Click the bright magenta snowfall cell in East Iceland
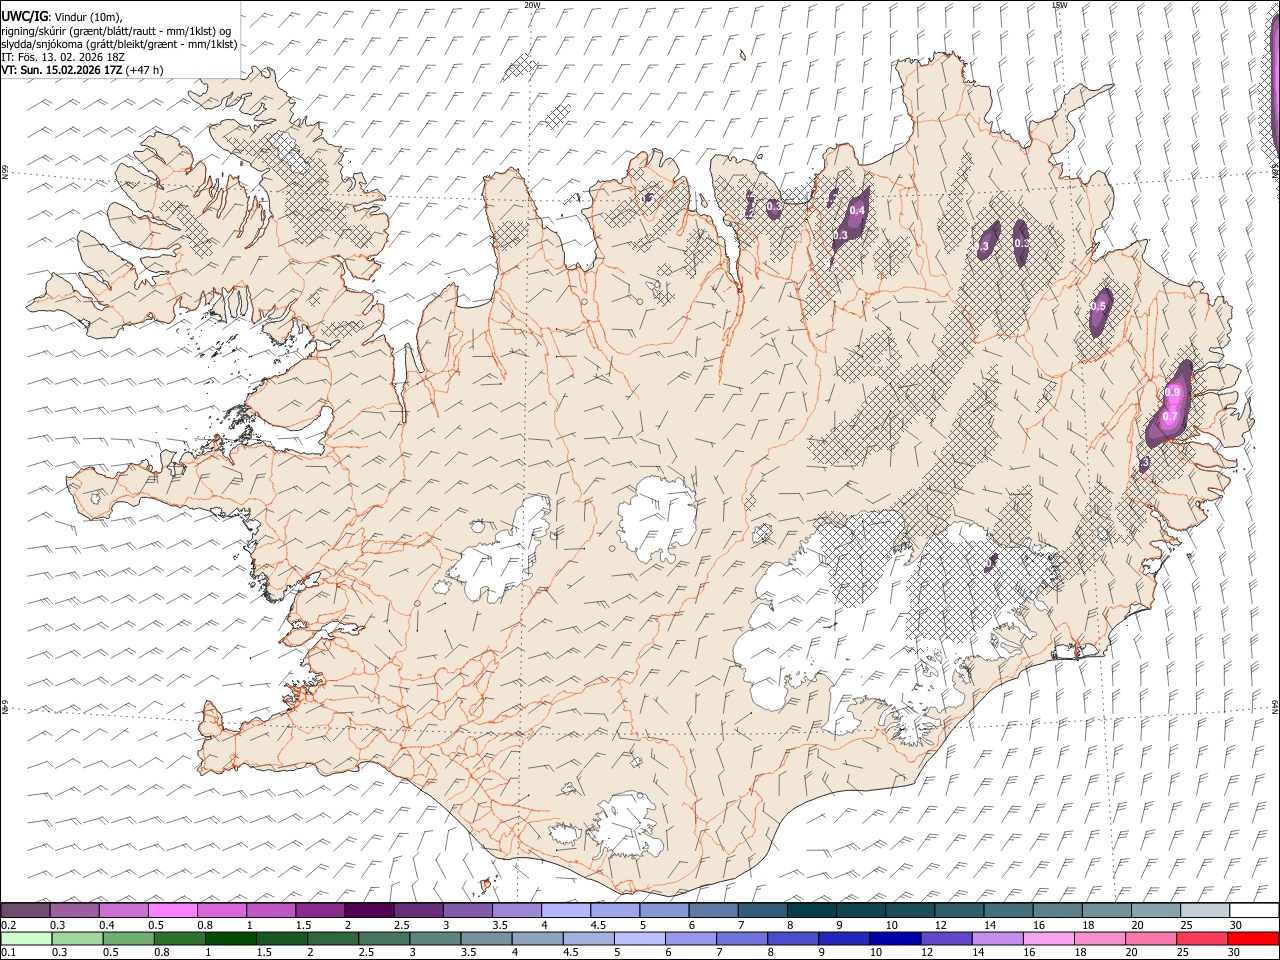Image resolution: width=1280 pixels, height=960 pixels. coord(1172,405)
